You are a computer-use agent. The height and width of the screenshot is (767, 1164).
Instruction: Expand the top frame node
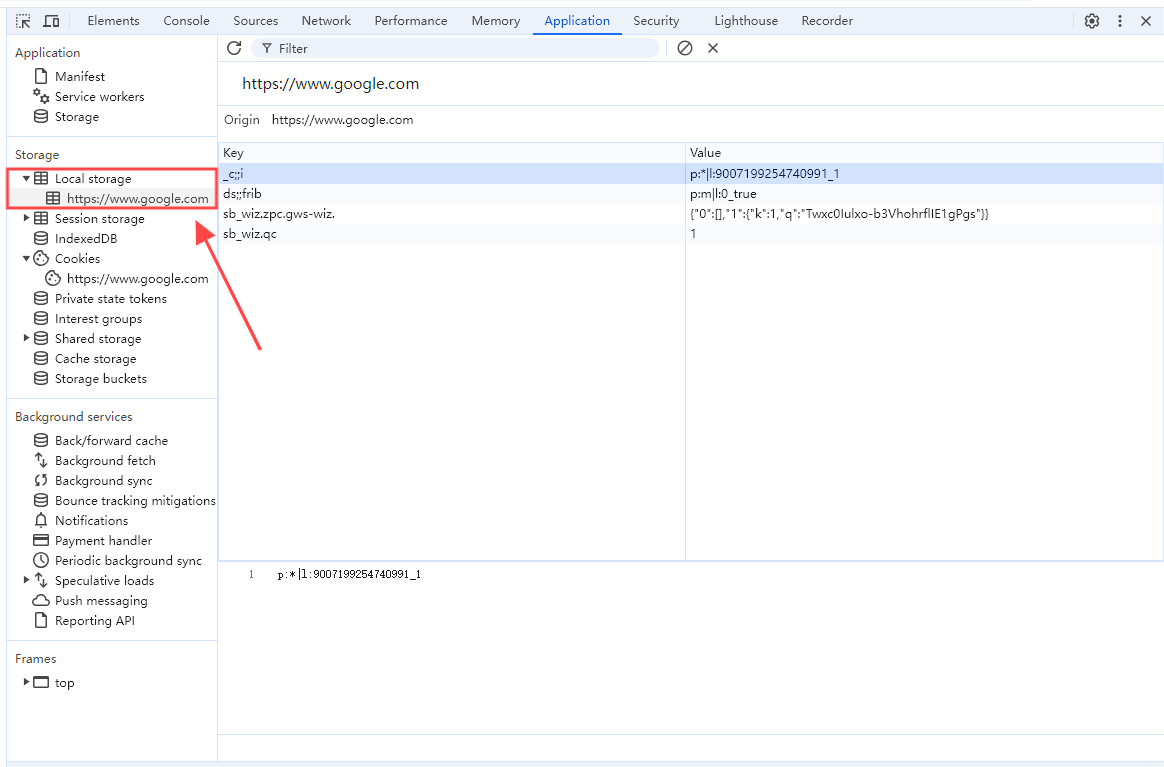tap(26, 682)
